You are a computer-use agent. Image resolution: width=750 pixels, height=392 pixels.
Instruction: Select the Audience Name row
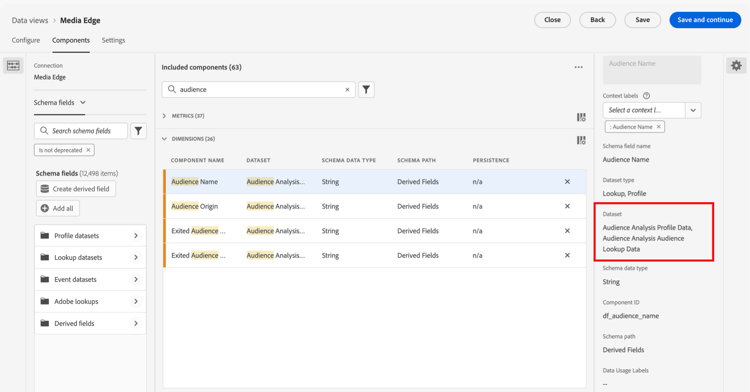[375, 182]
